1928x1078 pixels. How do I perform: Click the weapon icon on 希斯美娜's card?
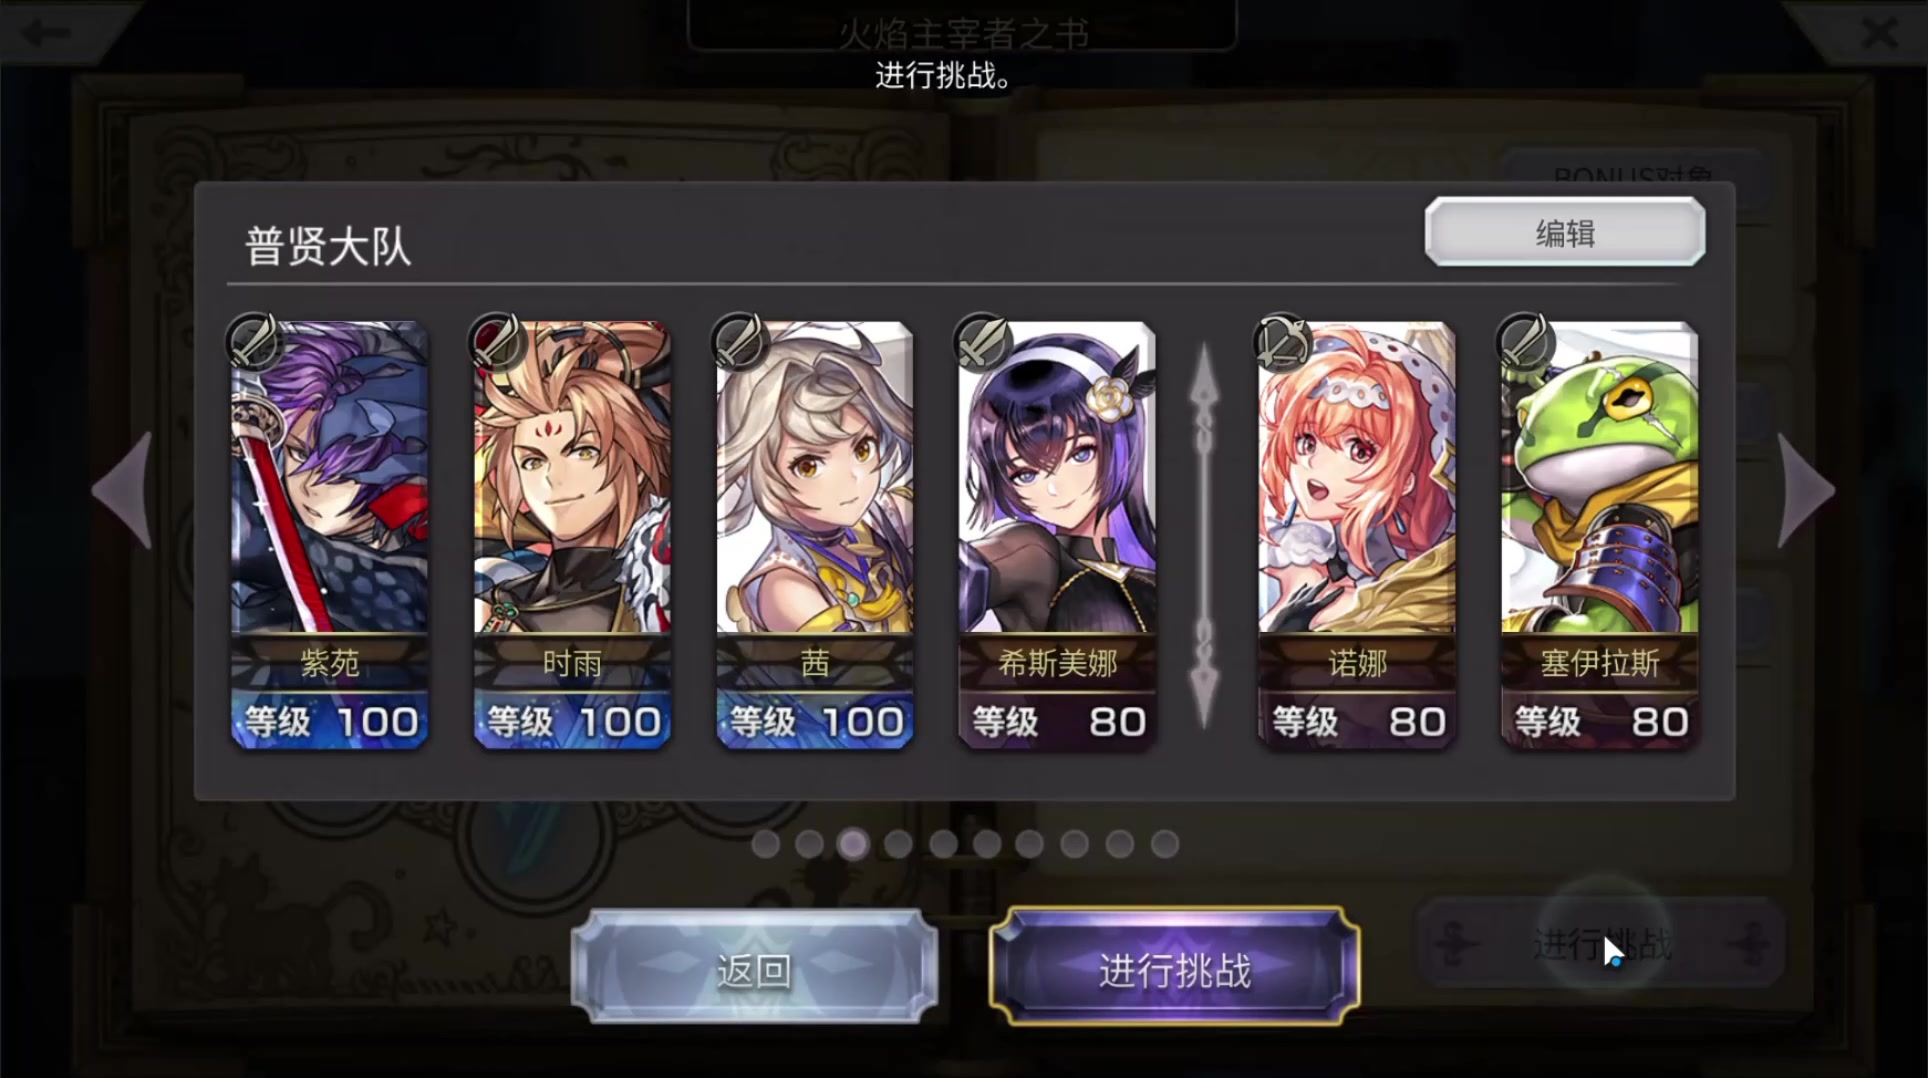click(982, 342)
